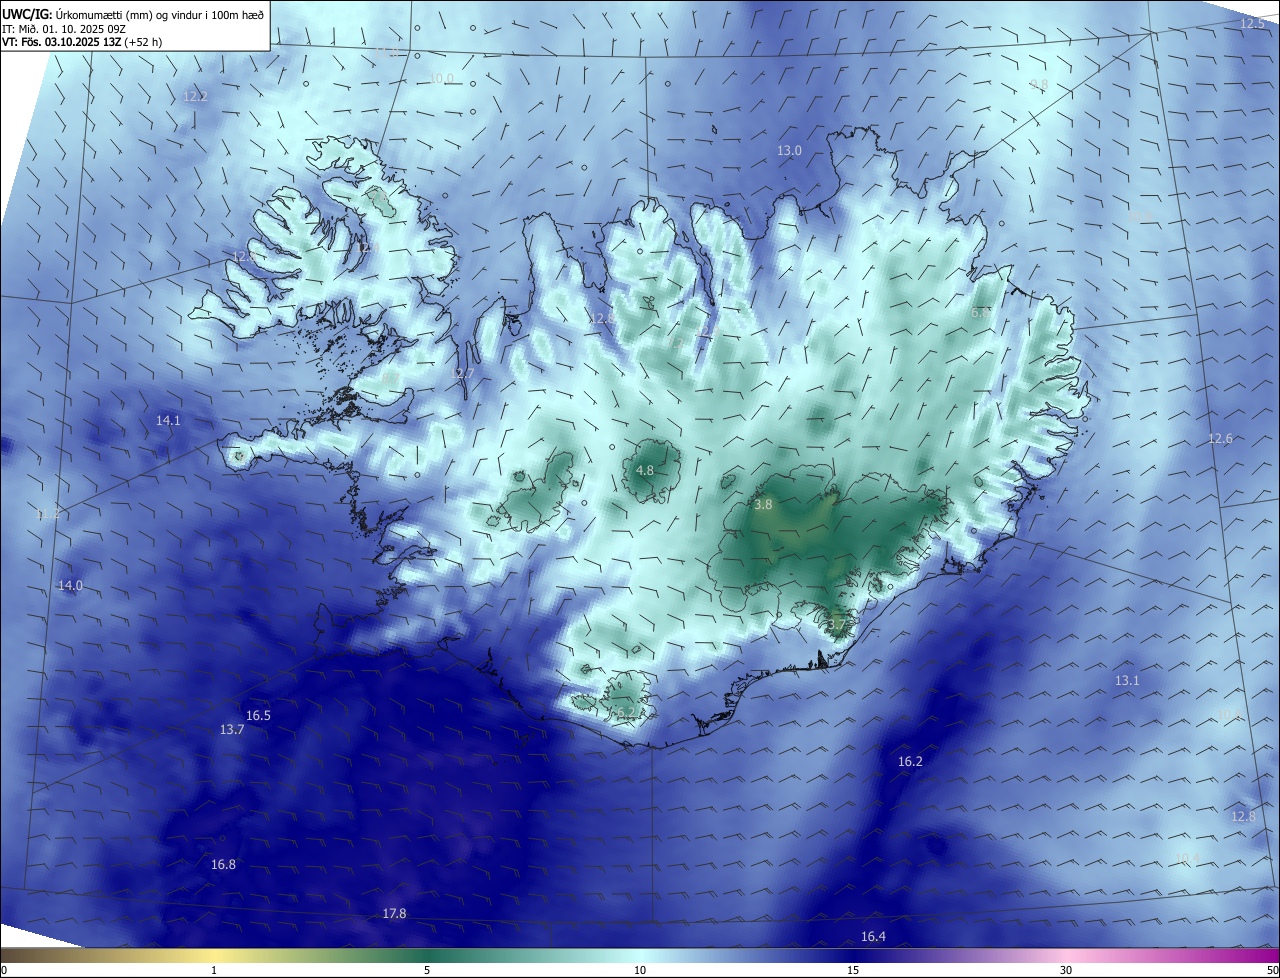Click the 16.8 value label in the southwest ocean
The width and height of the screenshot is (1280, 978).
coord(223,865)
